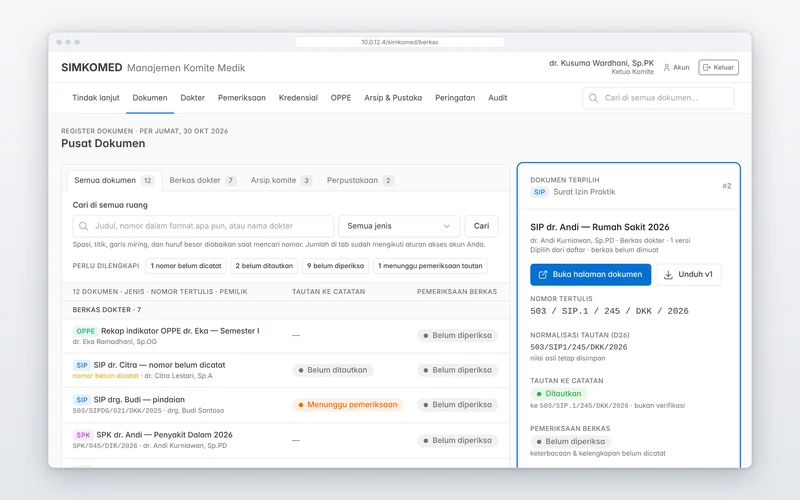Screen dimensions: 800x500
Task: Click the OPPE type badge on the Eka row
Action: click(85, 331)
